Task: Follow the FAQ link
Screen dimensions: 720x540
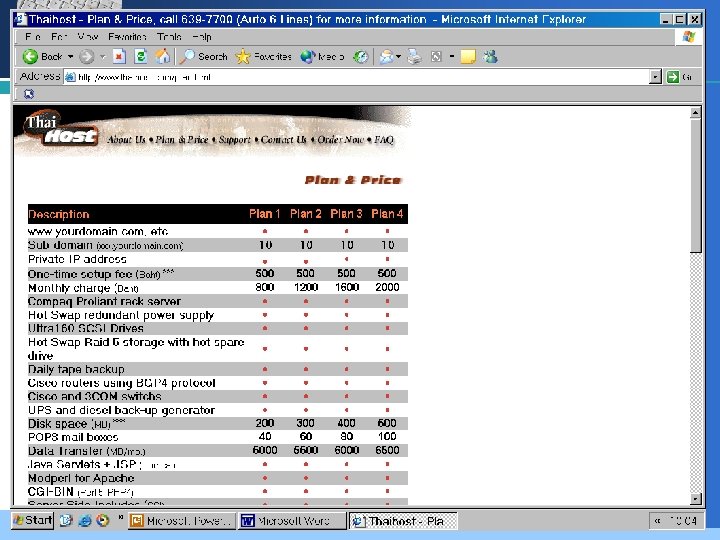Action: click(384, 140)
